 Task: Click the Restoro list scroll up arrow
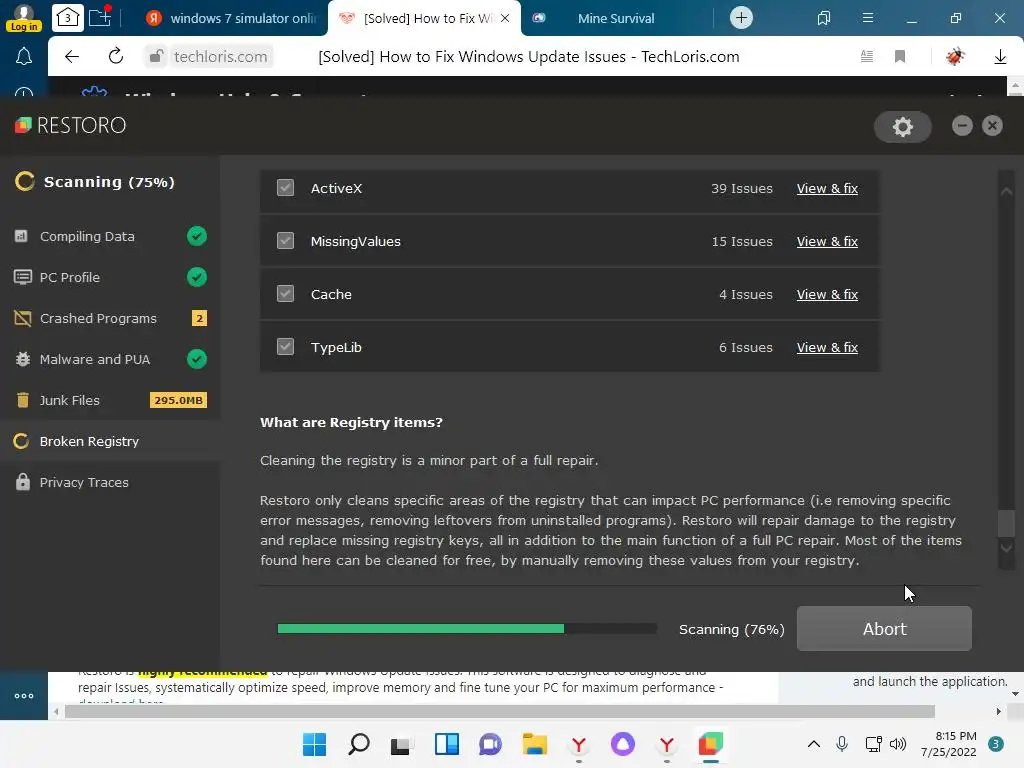point(1006,191)
